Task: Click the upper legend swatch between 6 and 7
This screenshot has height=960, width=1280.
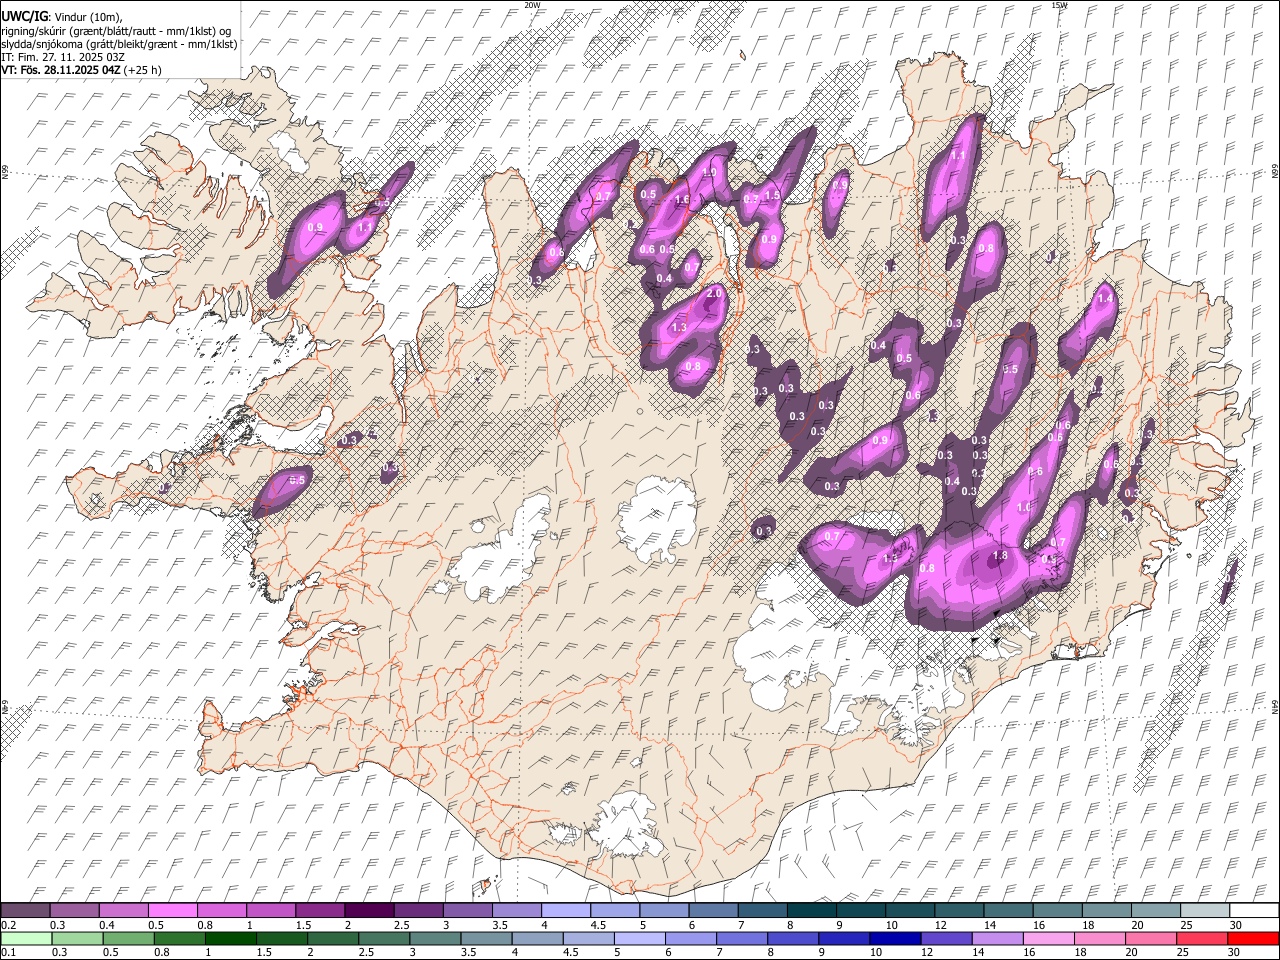Action: 713,910
